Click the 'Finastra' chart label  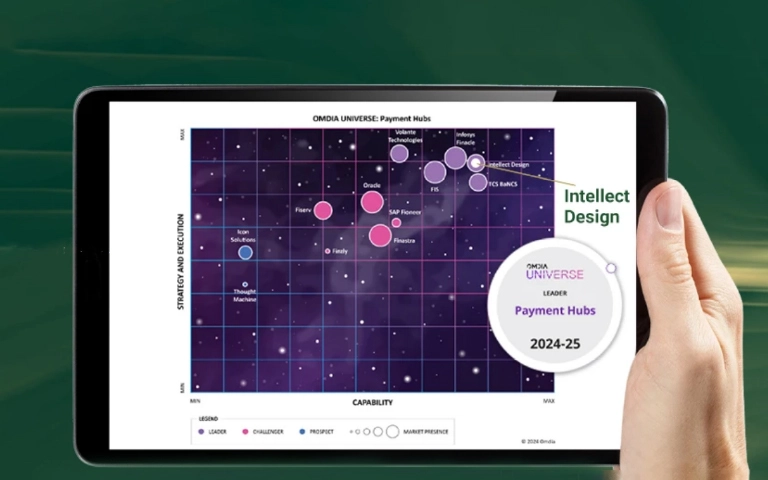404,240
